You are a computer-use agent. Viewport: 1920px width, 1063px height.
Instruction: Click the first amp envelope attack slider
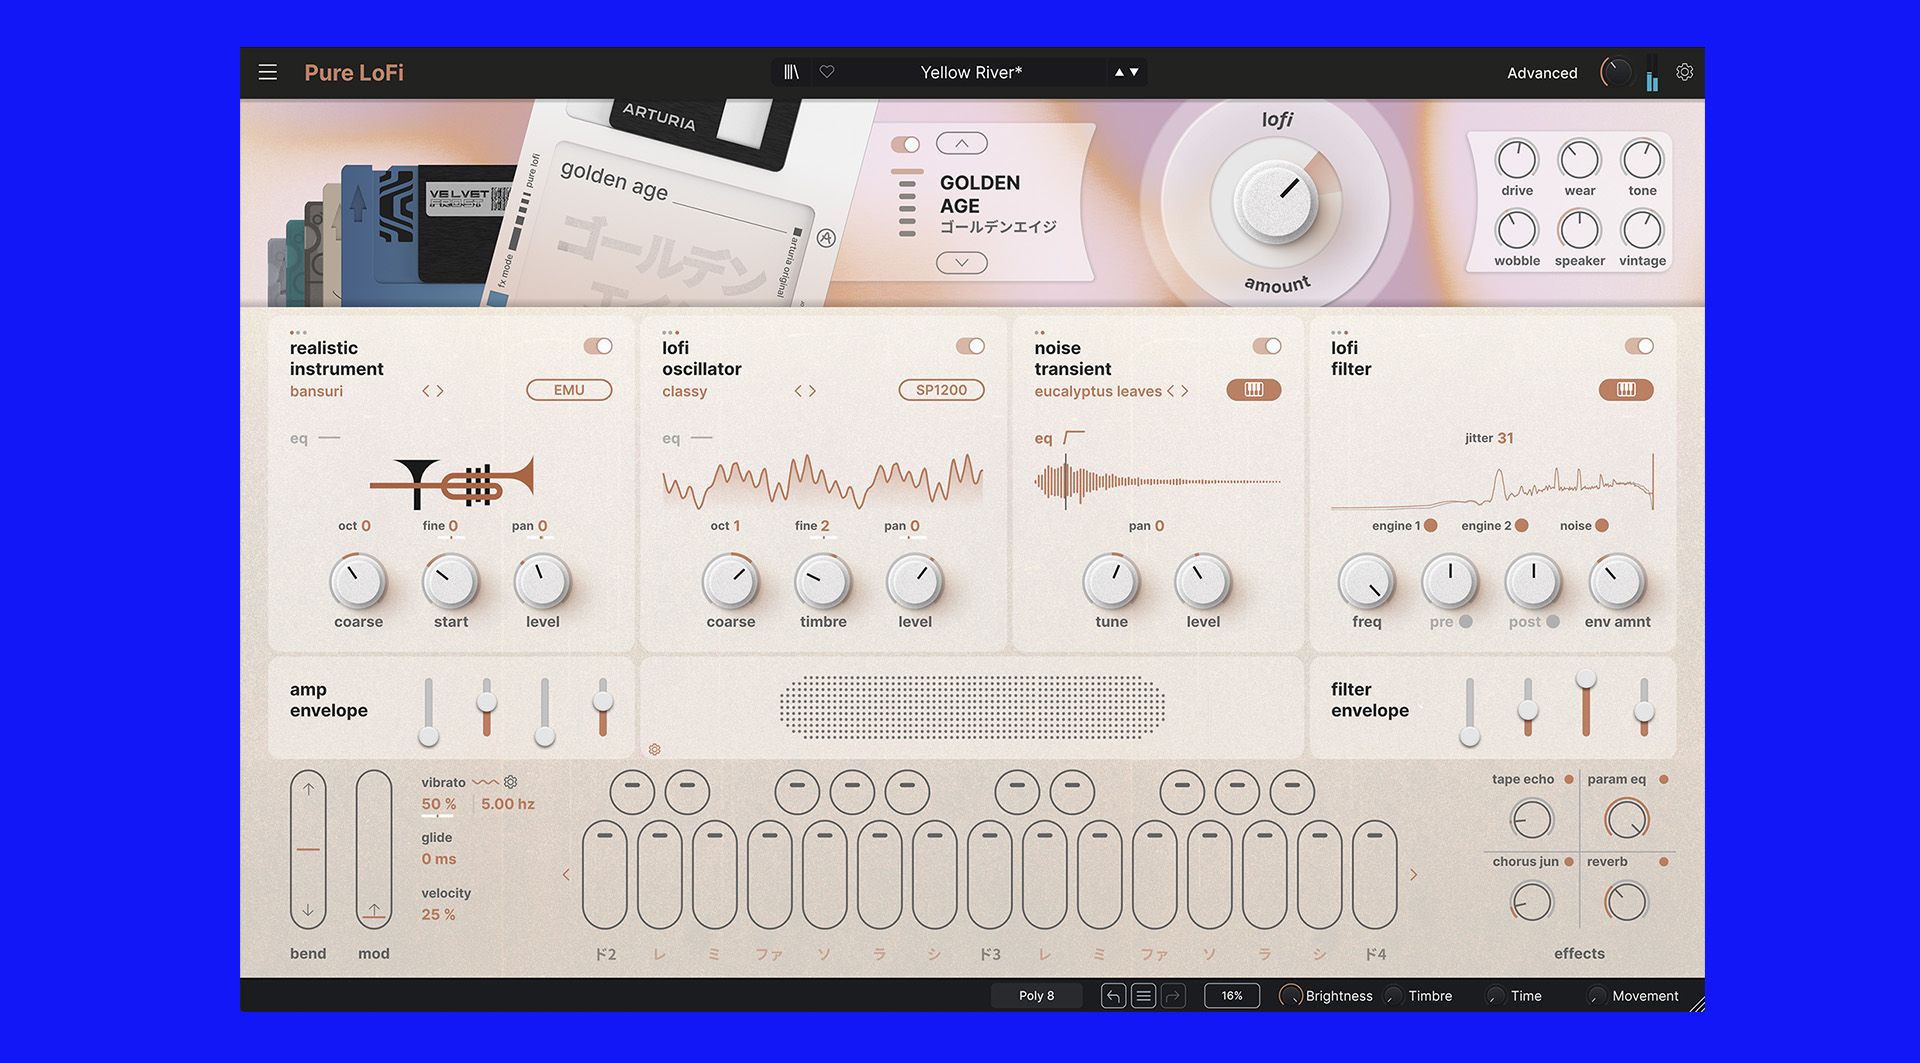(428, 711)
